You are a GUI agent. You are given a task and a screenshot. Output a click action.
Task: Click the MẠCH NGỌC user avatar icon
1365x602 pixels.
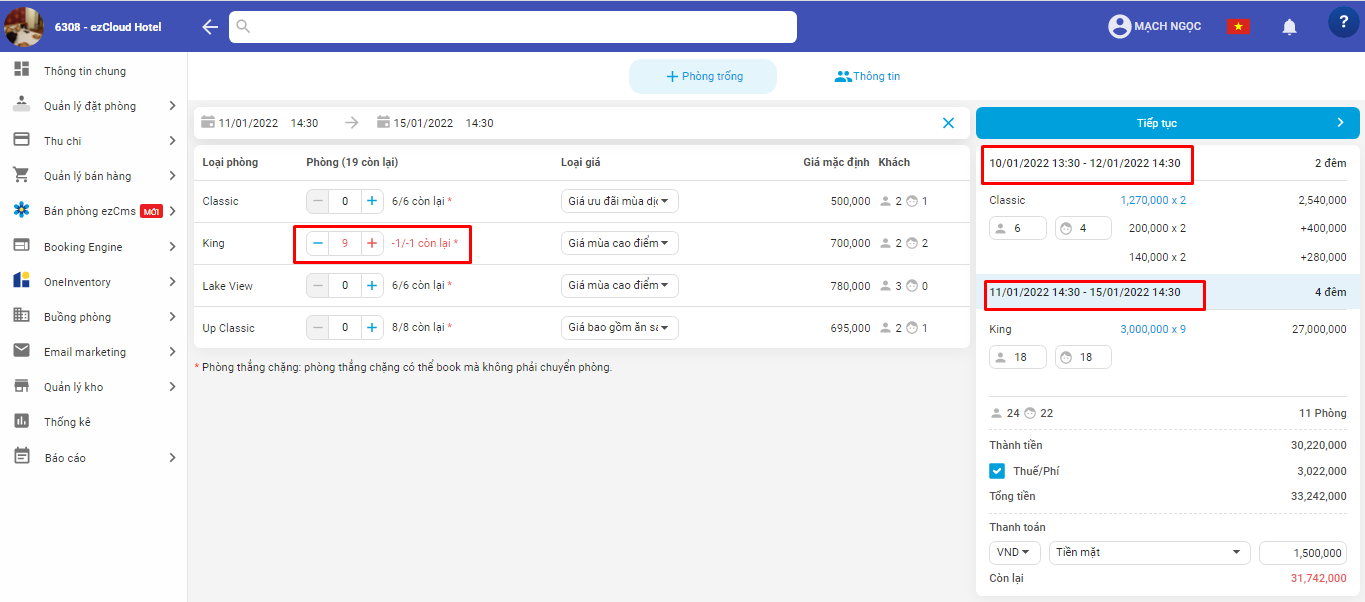(x=1119, y=27)
